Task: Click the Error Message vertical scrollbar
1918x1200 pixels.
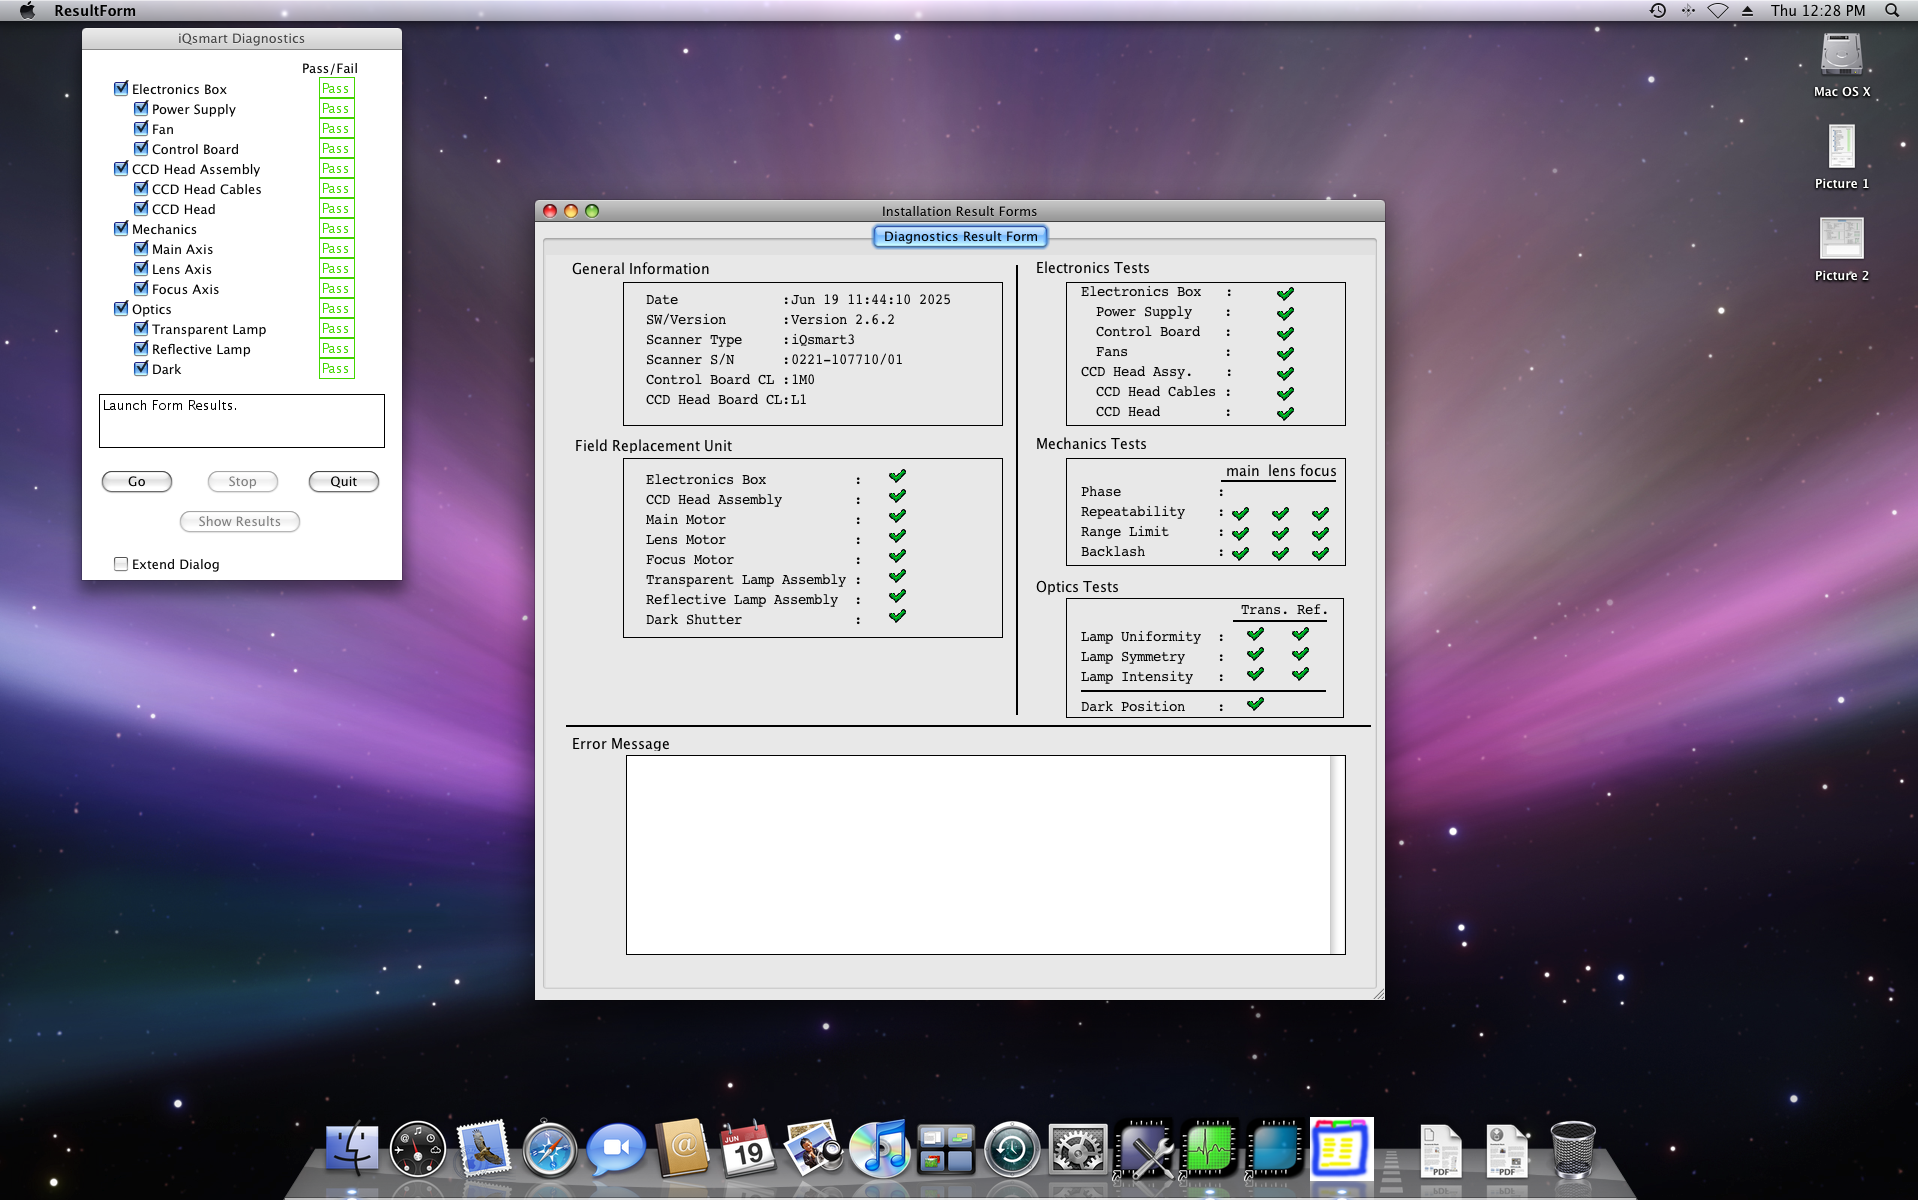Action: (1338, 855)
